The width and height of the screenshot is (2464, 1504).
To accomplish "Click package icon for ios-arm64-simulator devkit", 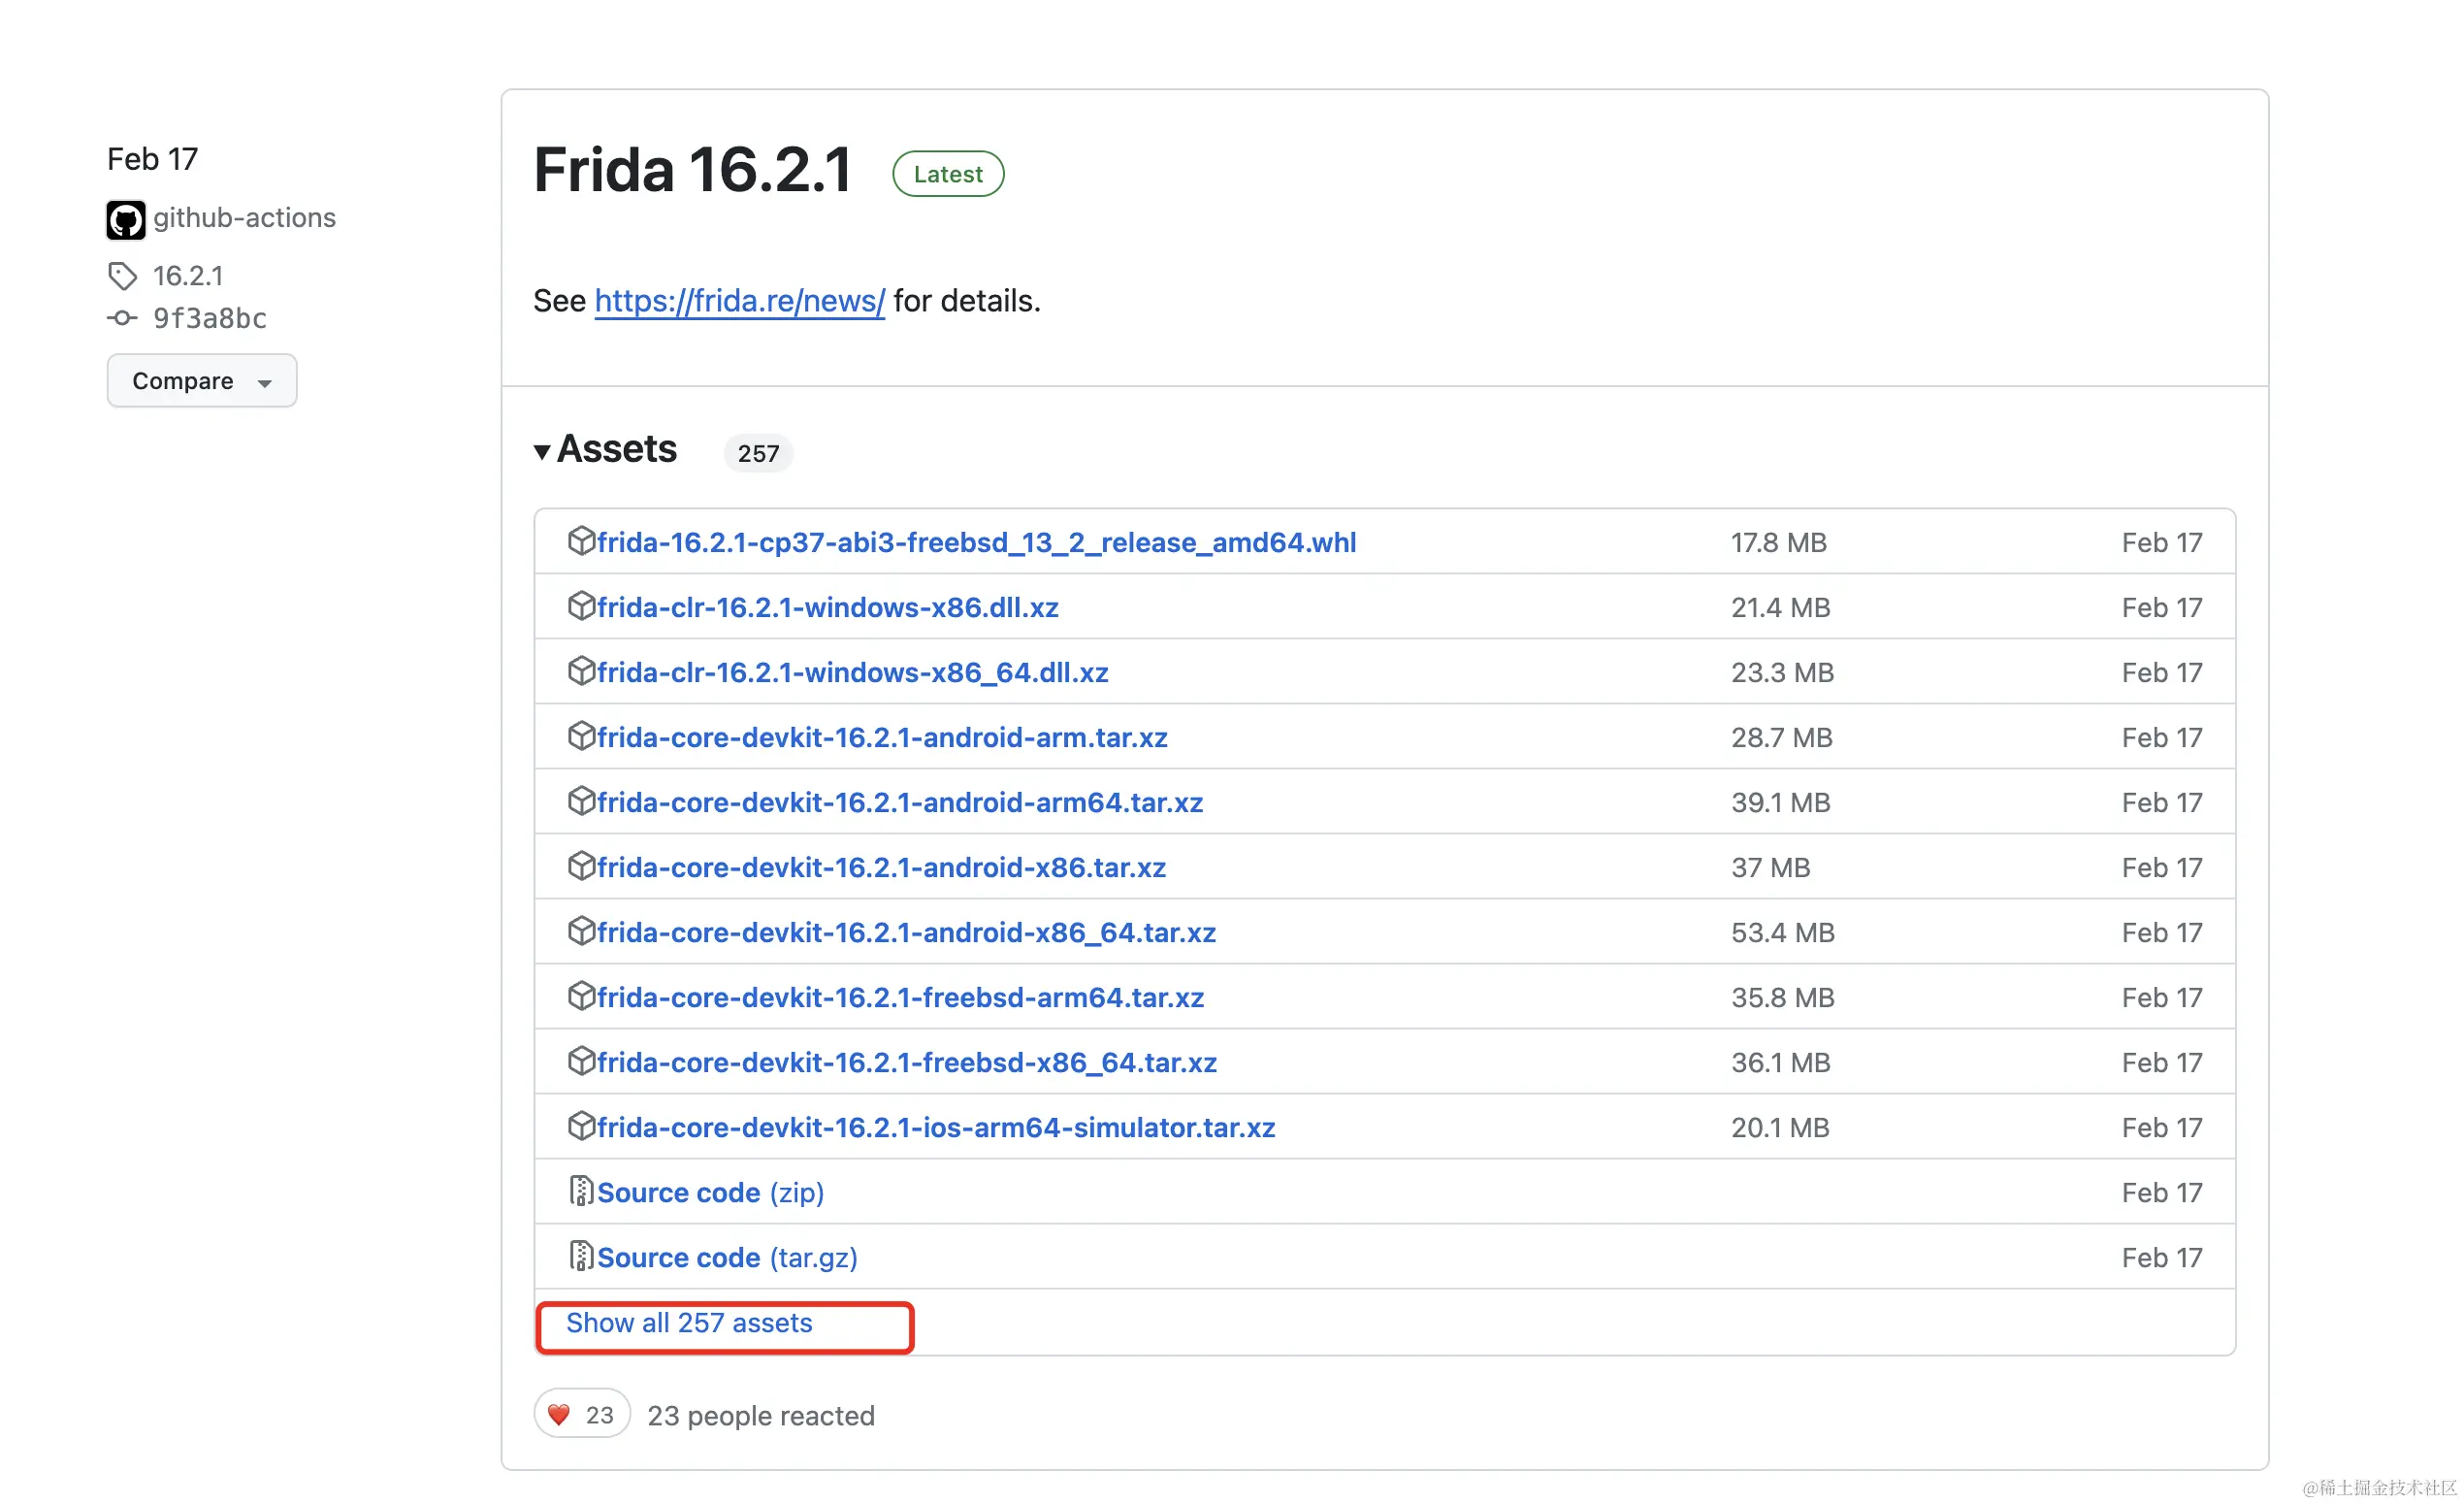I will (581, 1126).
